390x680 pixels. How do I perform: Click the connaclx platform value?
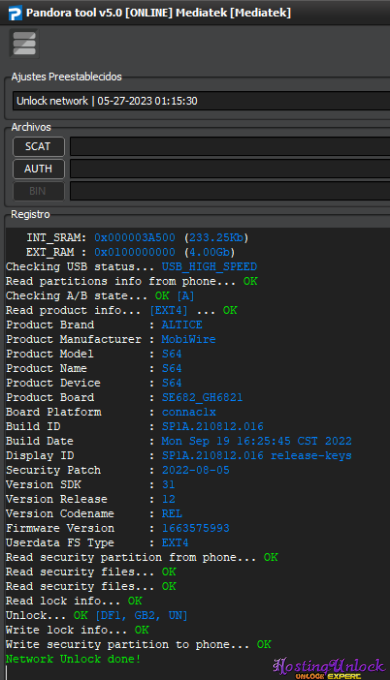[x=189, y=412]
